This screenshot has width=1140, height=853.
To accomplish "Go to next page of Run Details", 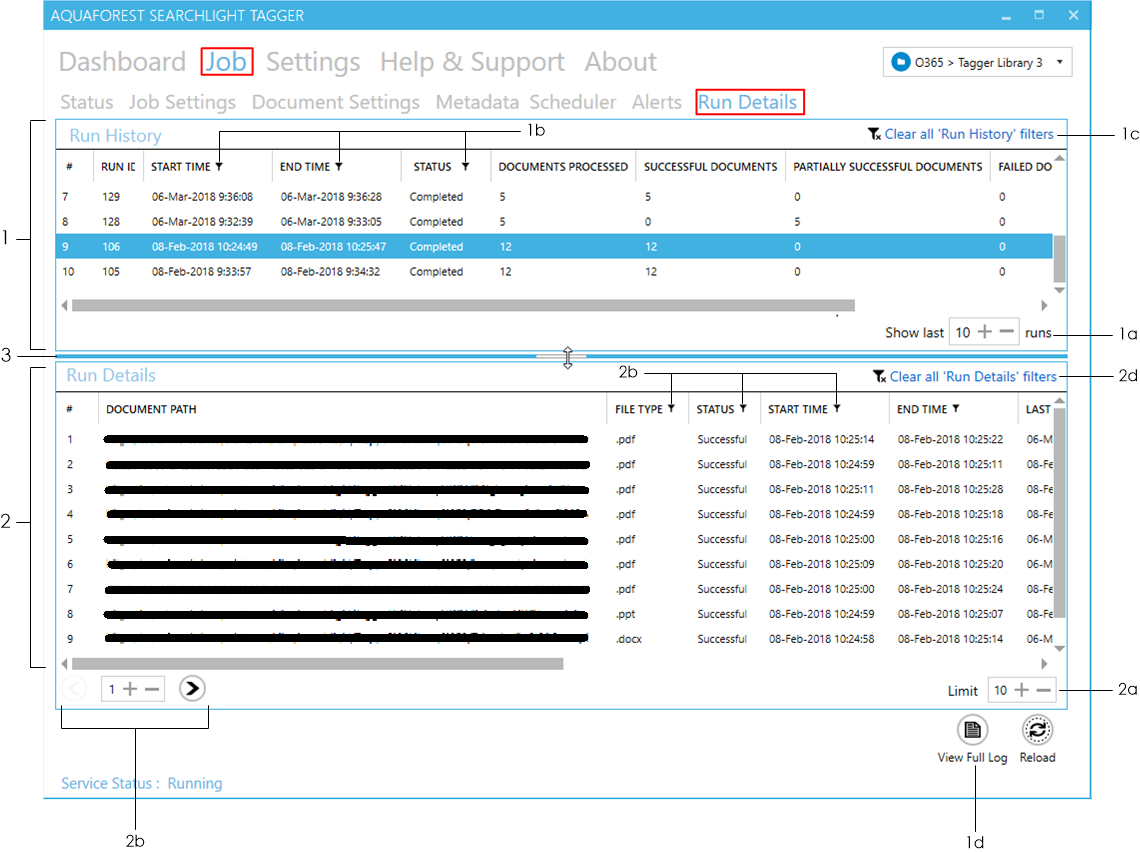I will coord(191,688).
